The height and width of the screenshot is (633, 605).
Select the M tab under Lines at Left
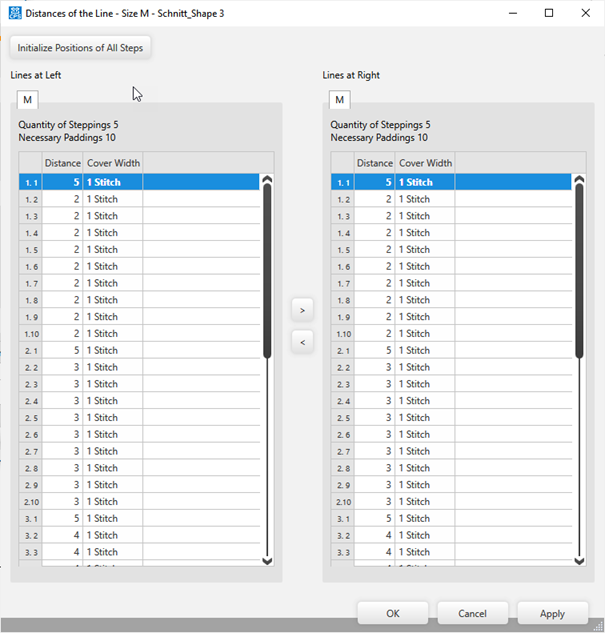28,100
